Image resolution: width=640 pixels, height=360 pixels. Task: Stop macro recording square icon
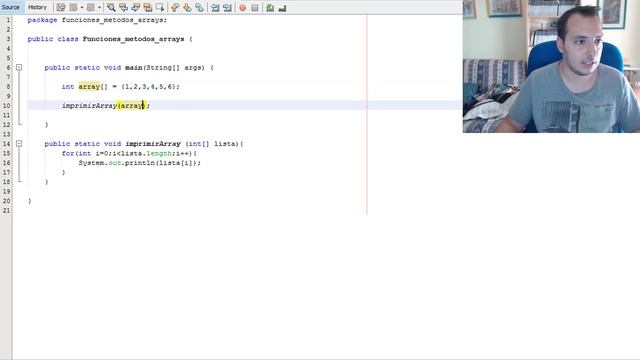pyautogui.click(x=255, y=7)
